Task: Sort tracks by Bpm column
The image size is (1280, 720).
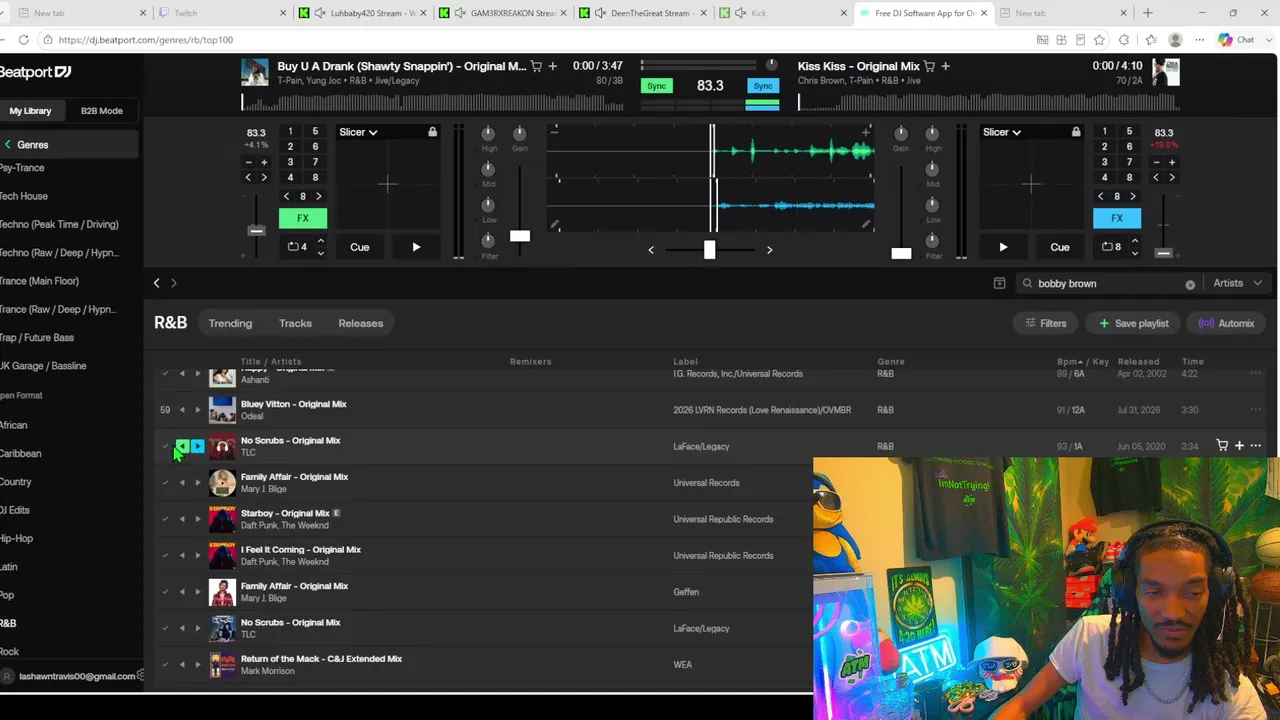Action: tap(1069, 362)
